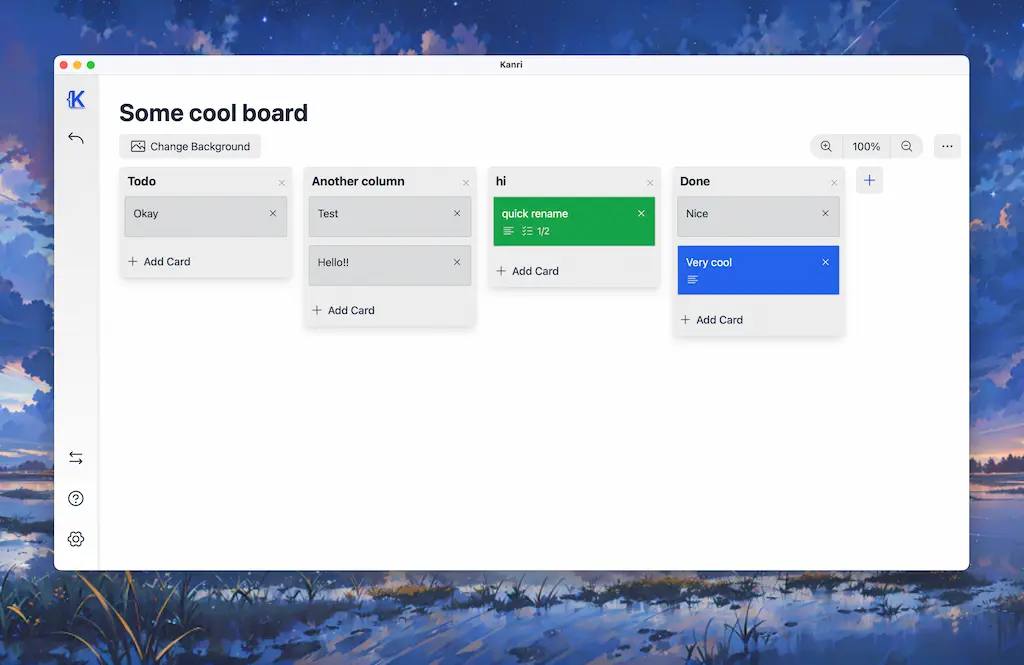Viewport: 1024px width, 665px height.
Task: Zoom out using the magnifier minus icon
Action: click(907, 146)
